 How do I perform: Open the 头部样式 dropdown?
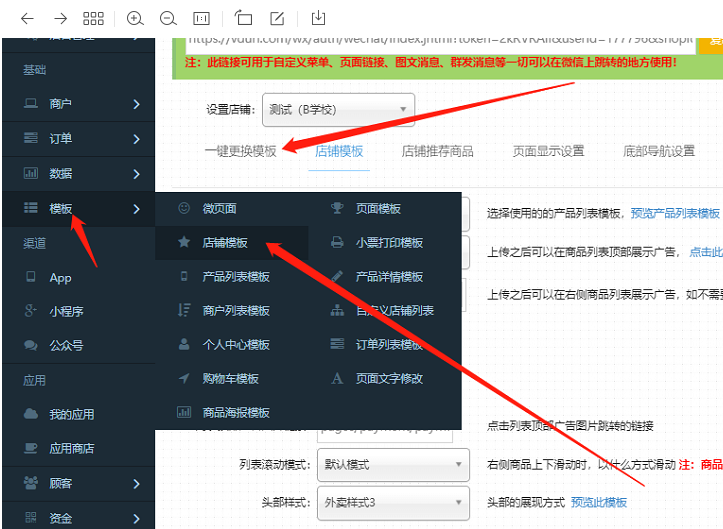pos(391,501)
